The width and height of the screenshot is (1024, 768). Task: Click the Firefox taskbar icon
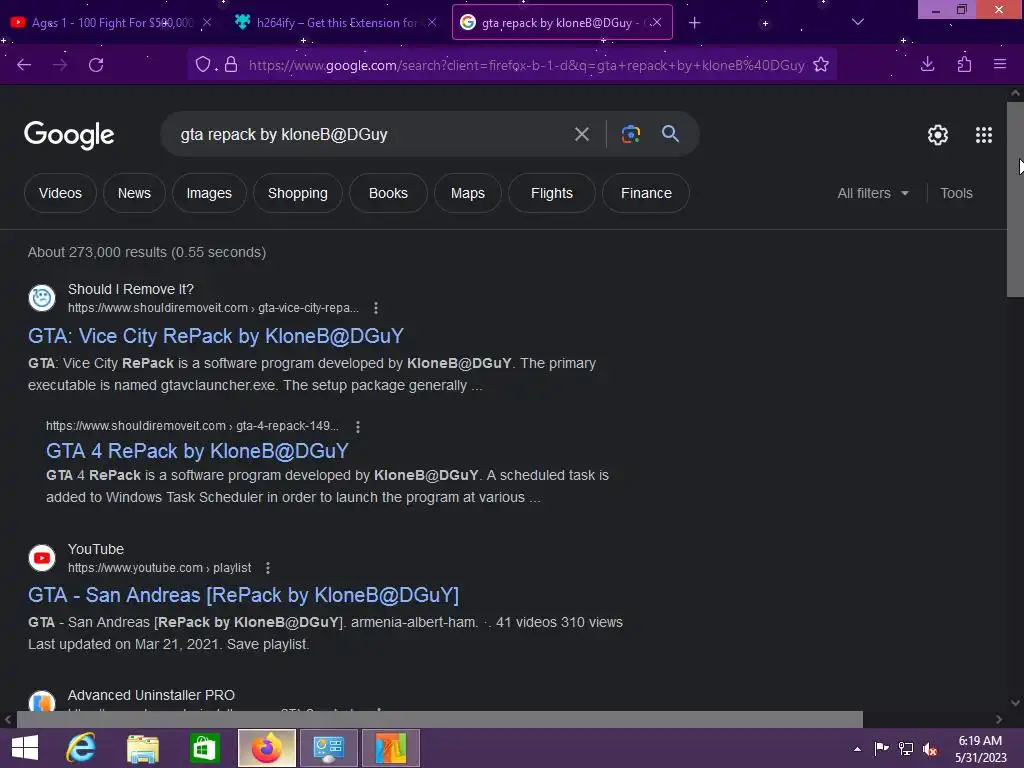click(x=266, y=748)
